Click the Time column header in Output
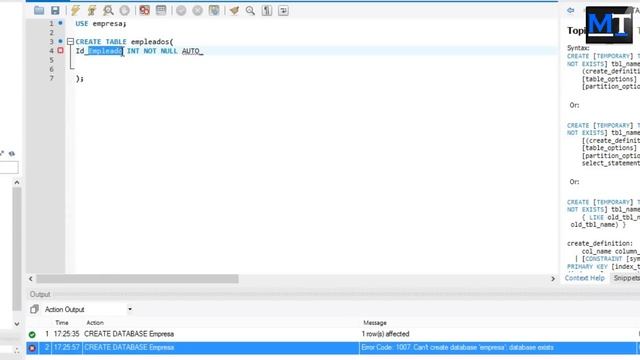 click(x=62, y=323)
